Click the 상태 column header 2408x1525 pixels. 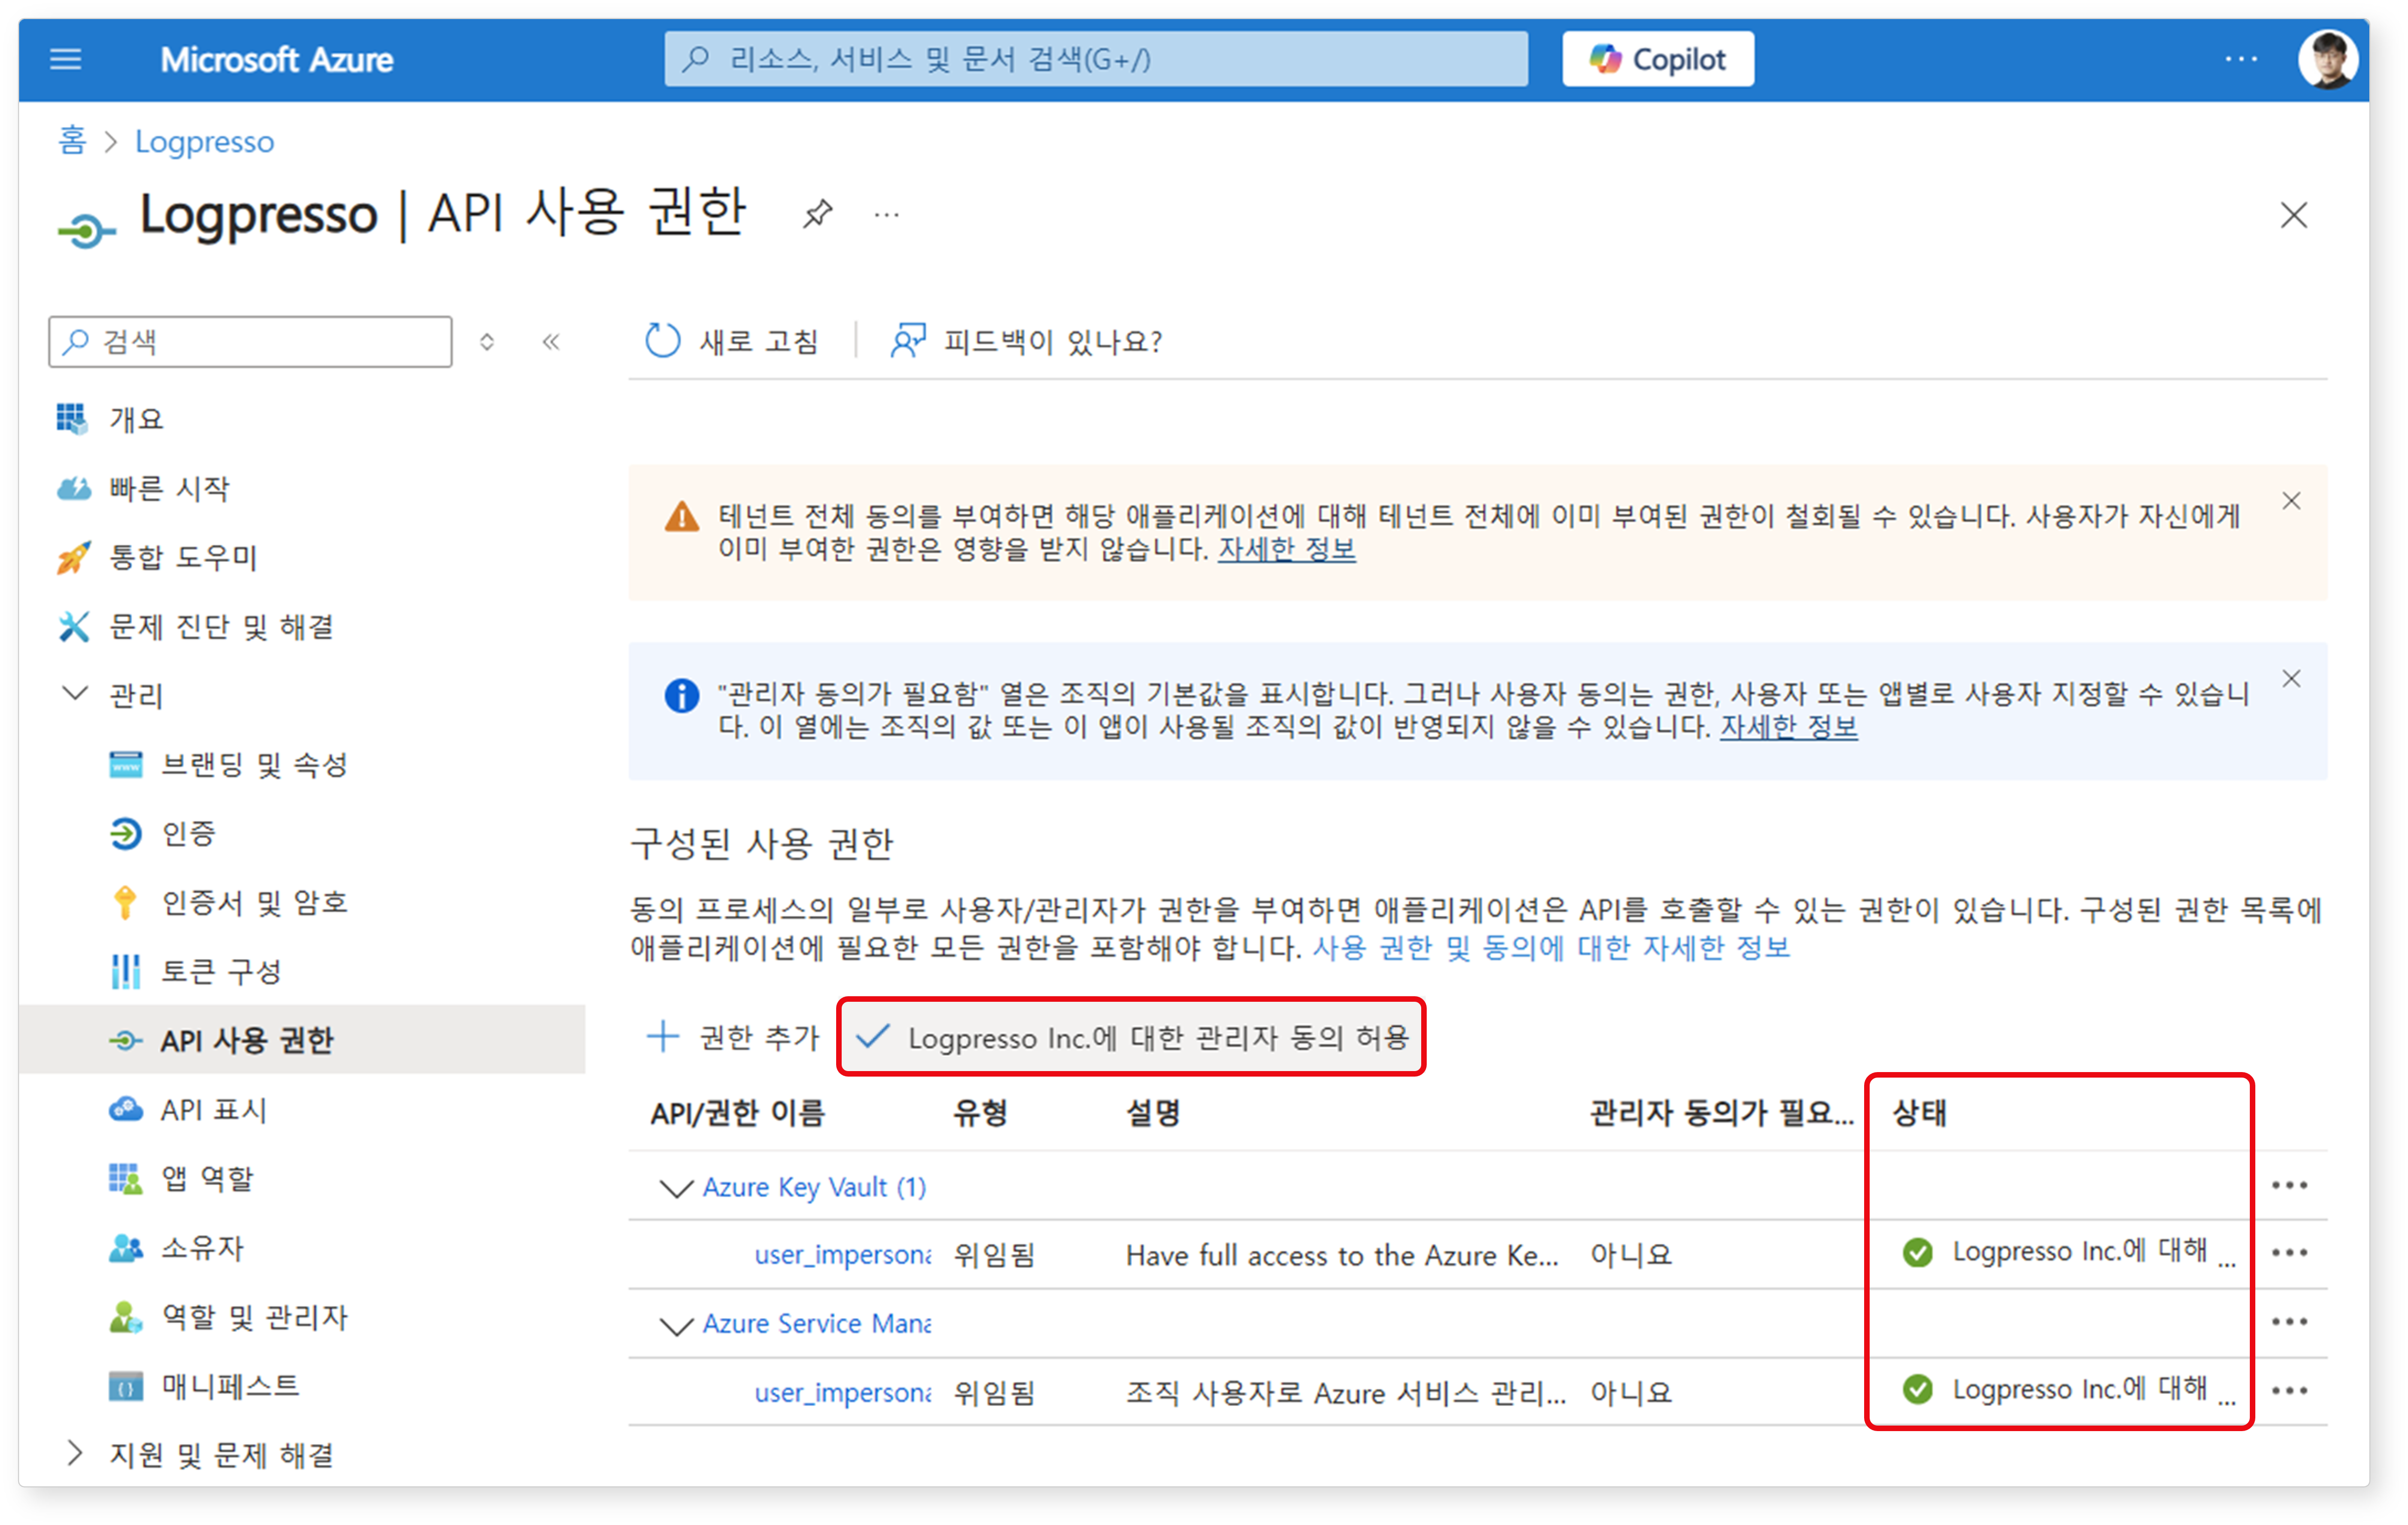(x=1919, y=1113)
